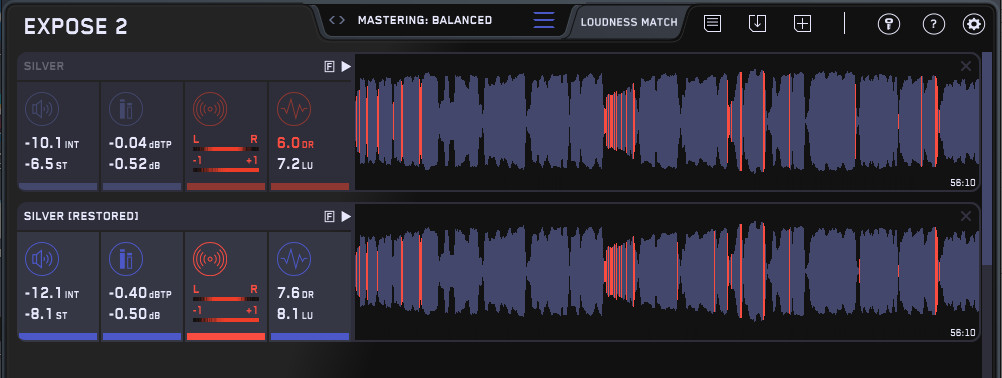Image resolution: width=1002 pixels, height=378 pixels.
Task: Play the Silver track
Action: 346,66
